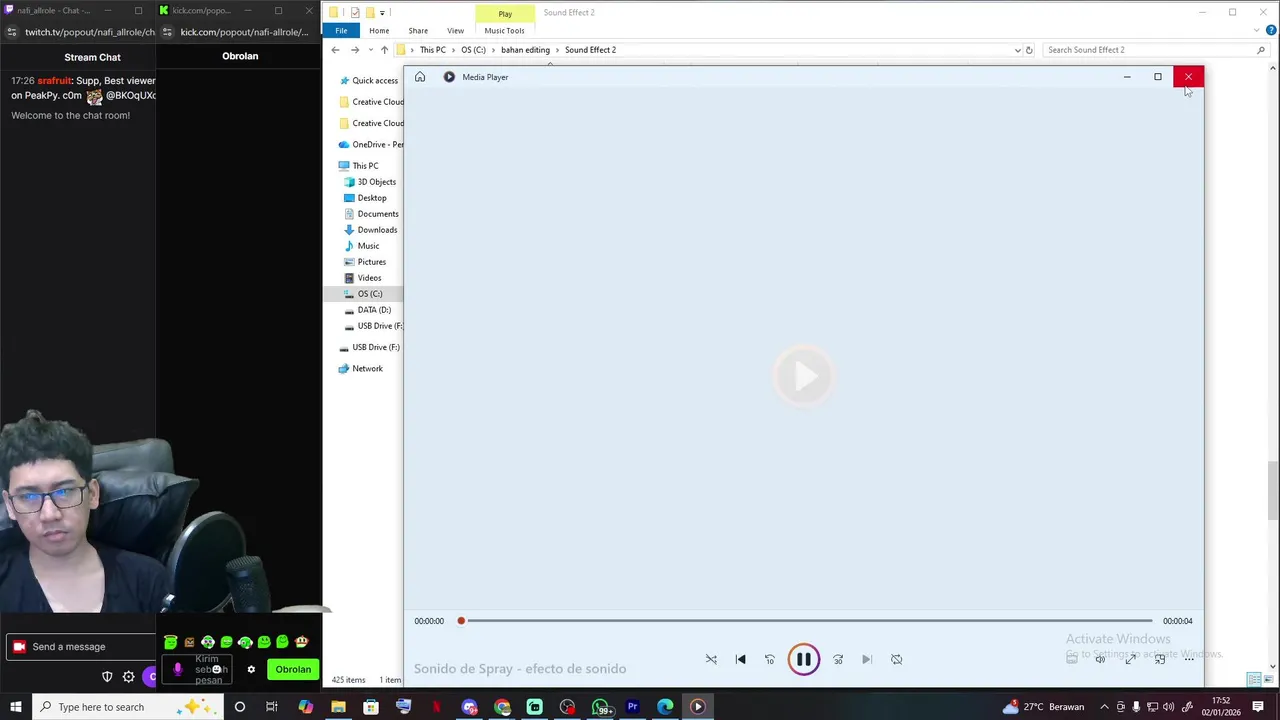Image resolution: width=1280 pixels, height=720 pixels.
Task: Switch Explorer to large thumbnails view icon
Action: [1268, 680]
